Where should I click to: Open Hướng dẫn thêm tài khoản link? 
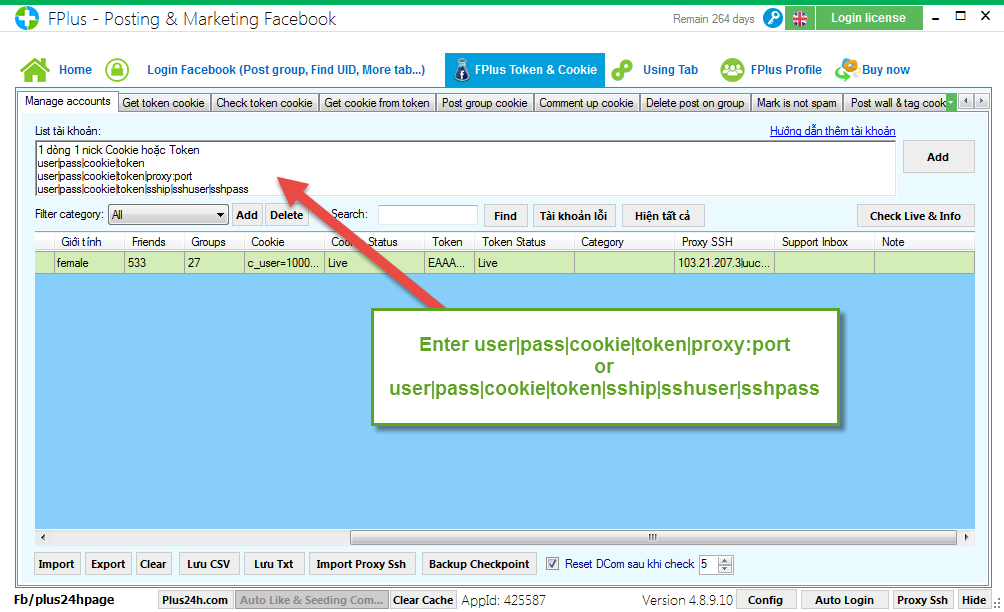click(832, 131)
